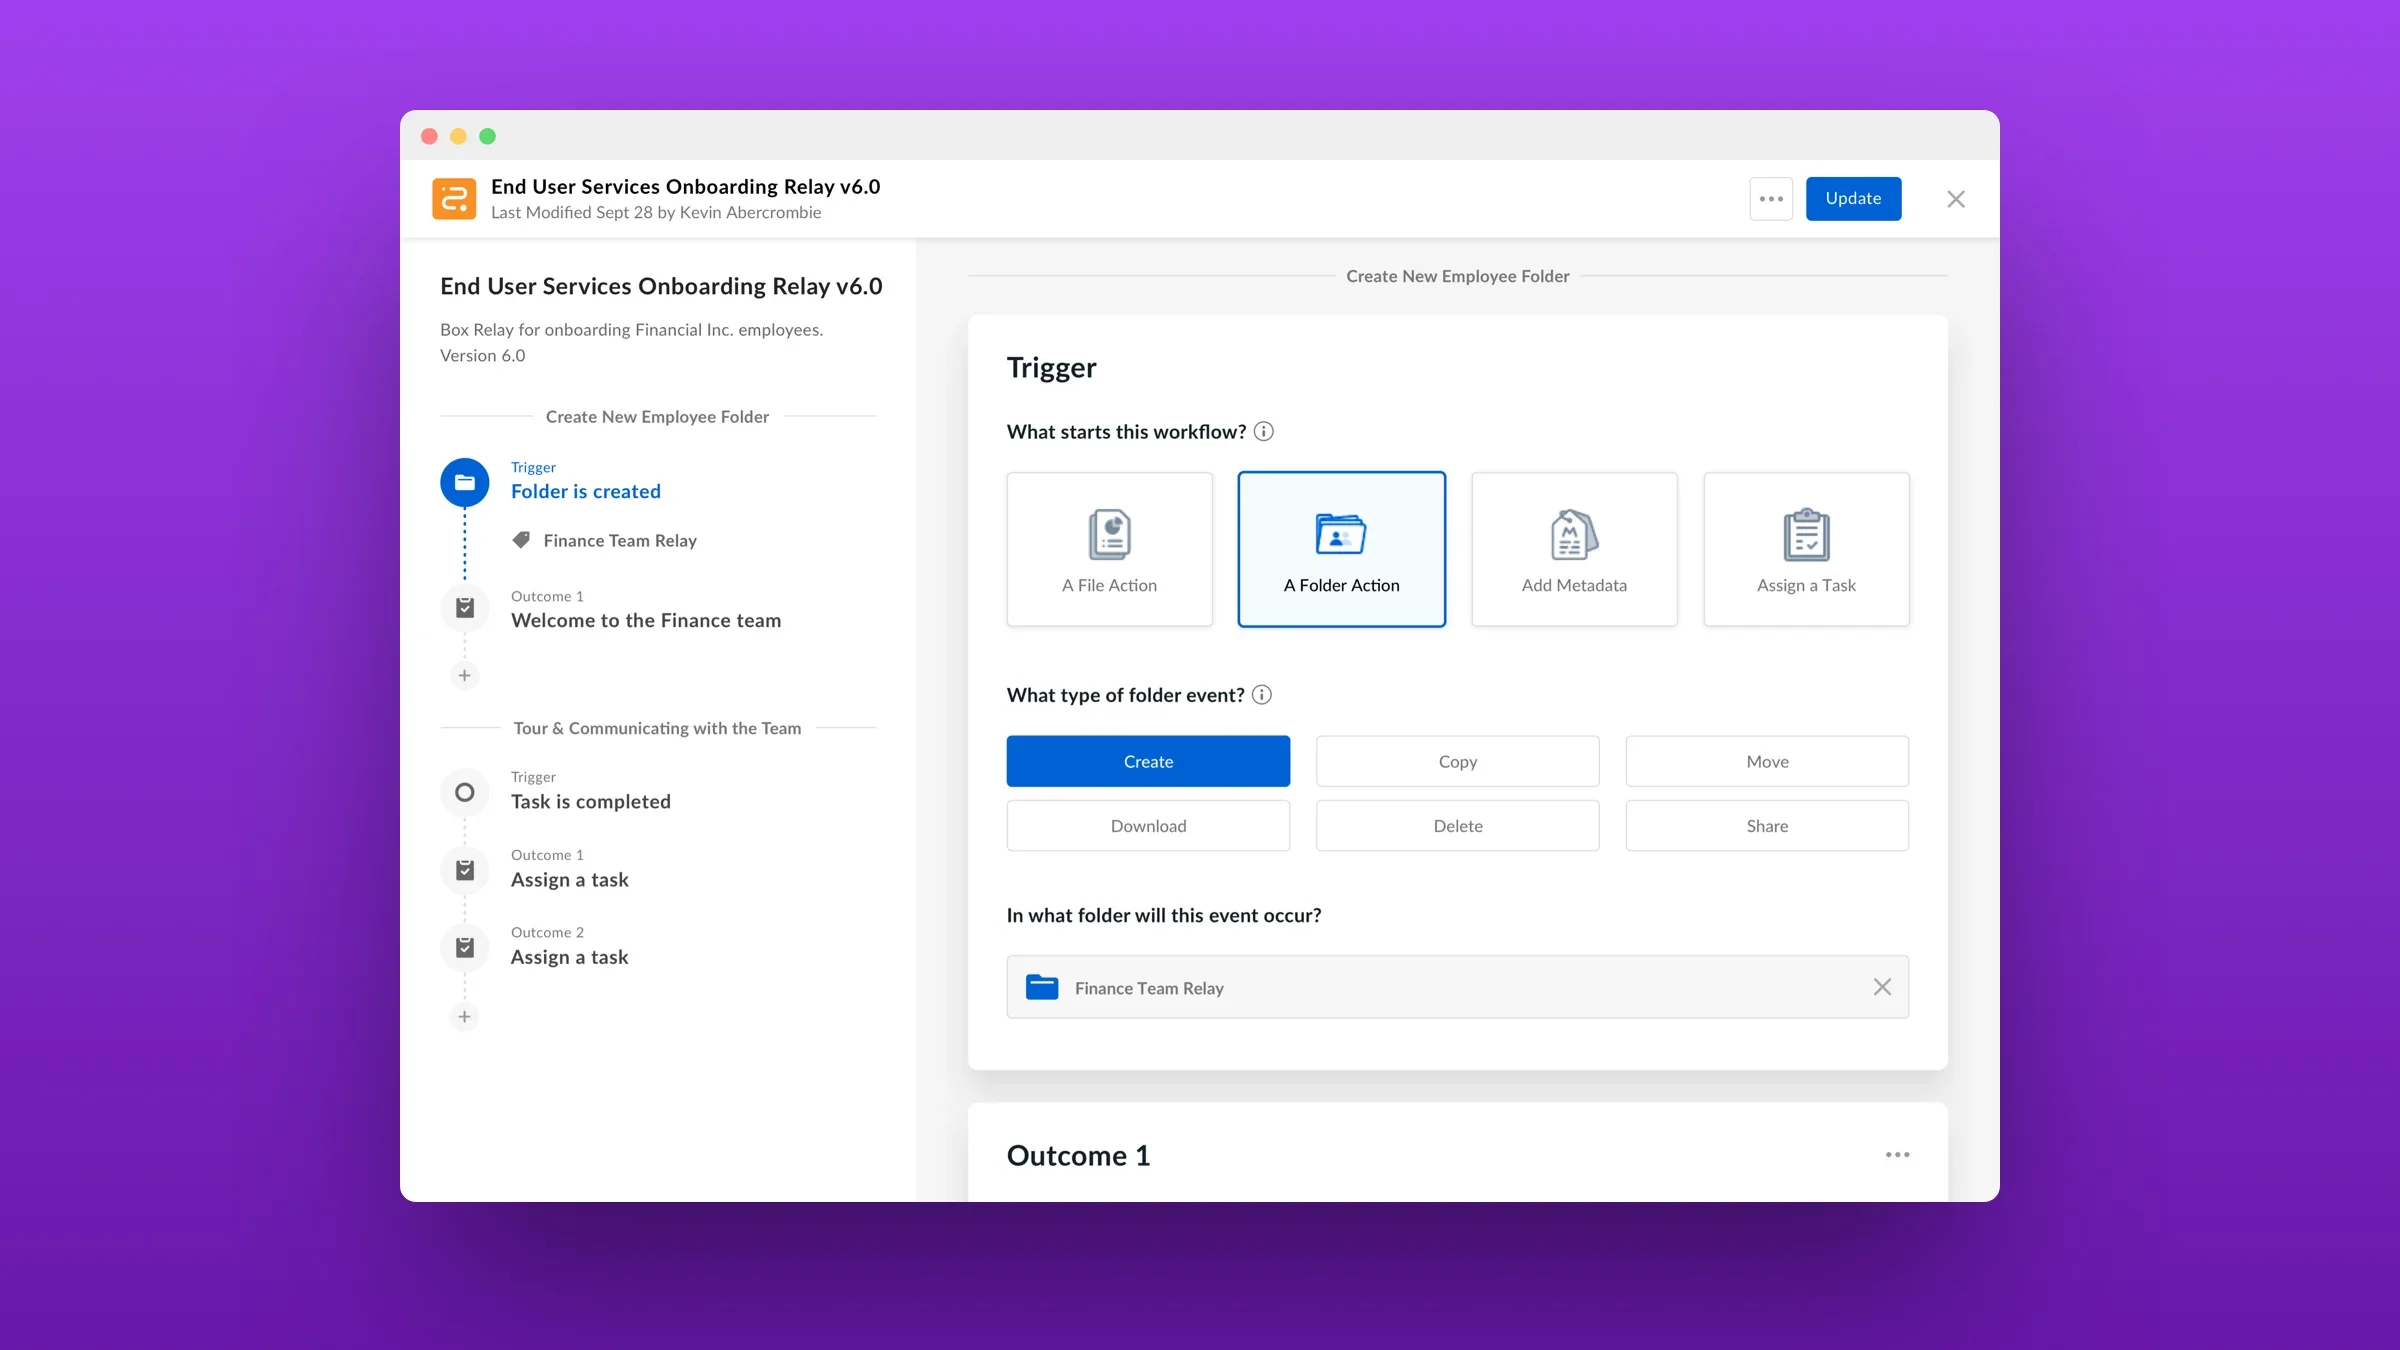Select the A File Action trigger card

[x=1109, y=549]
